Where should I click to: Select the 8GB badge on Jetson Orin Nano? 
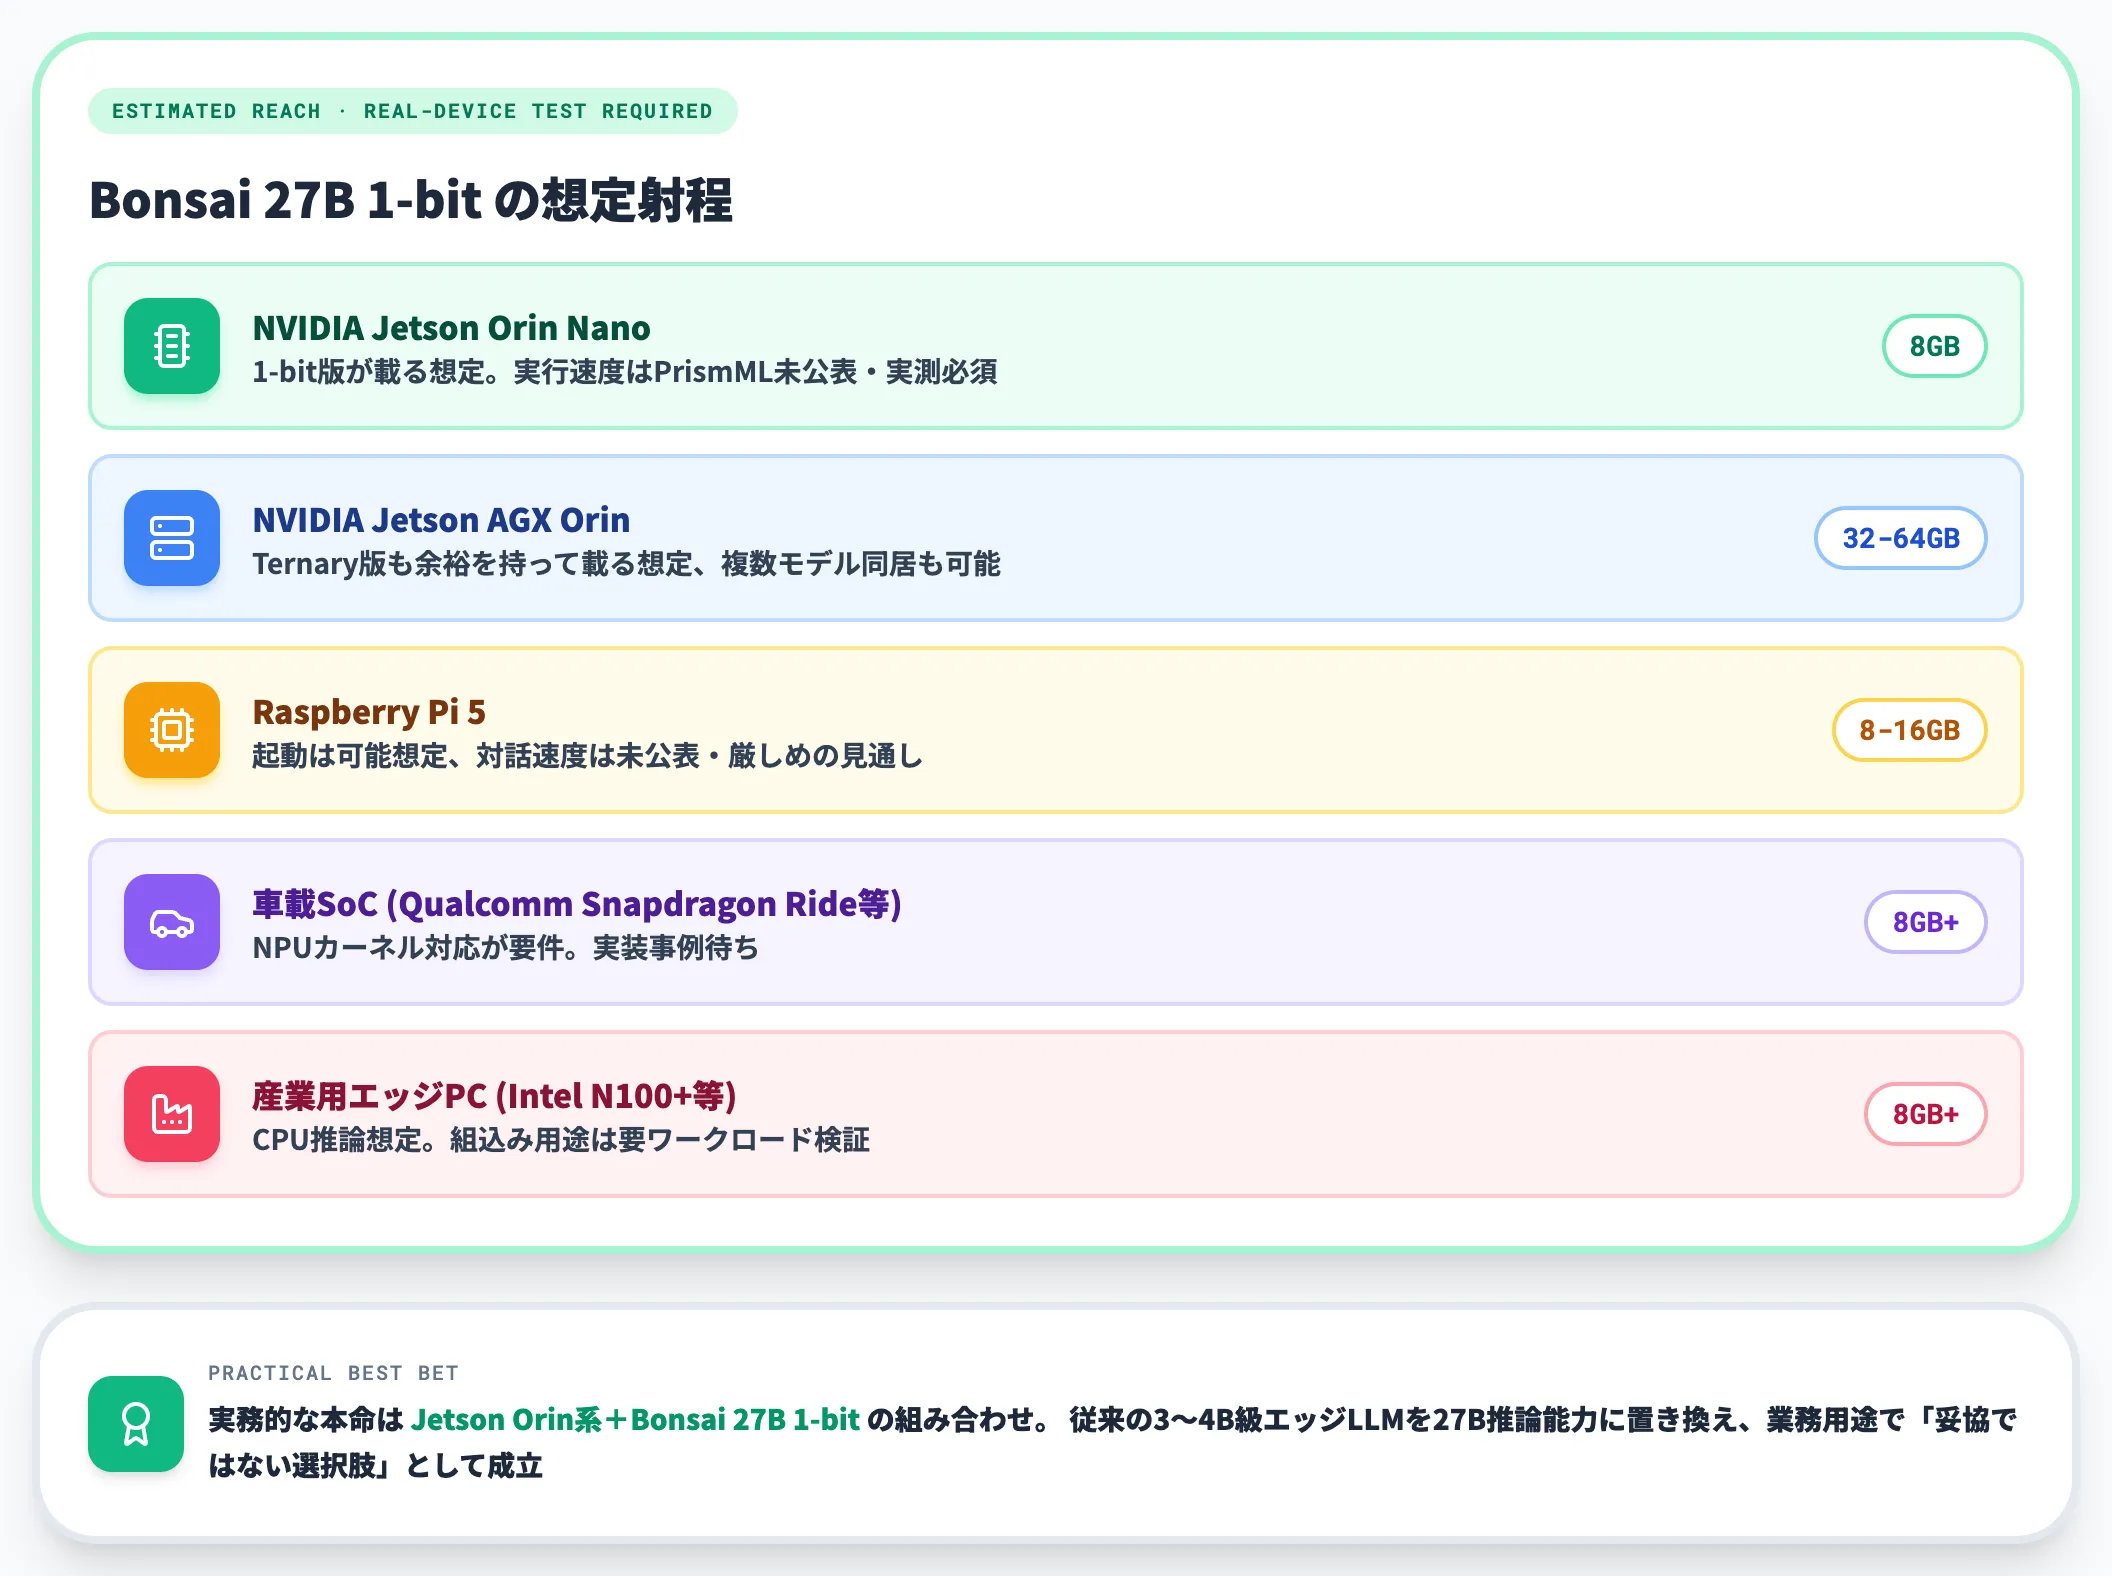click(x=1934, y=346)
